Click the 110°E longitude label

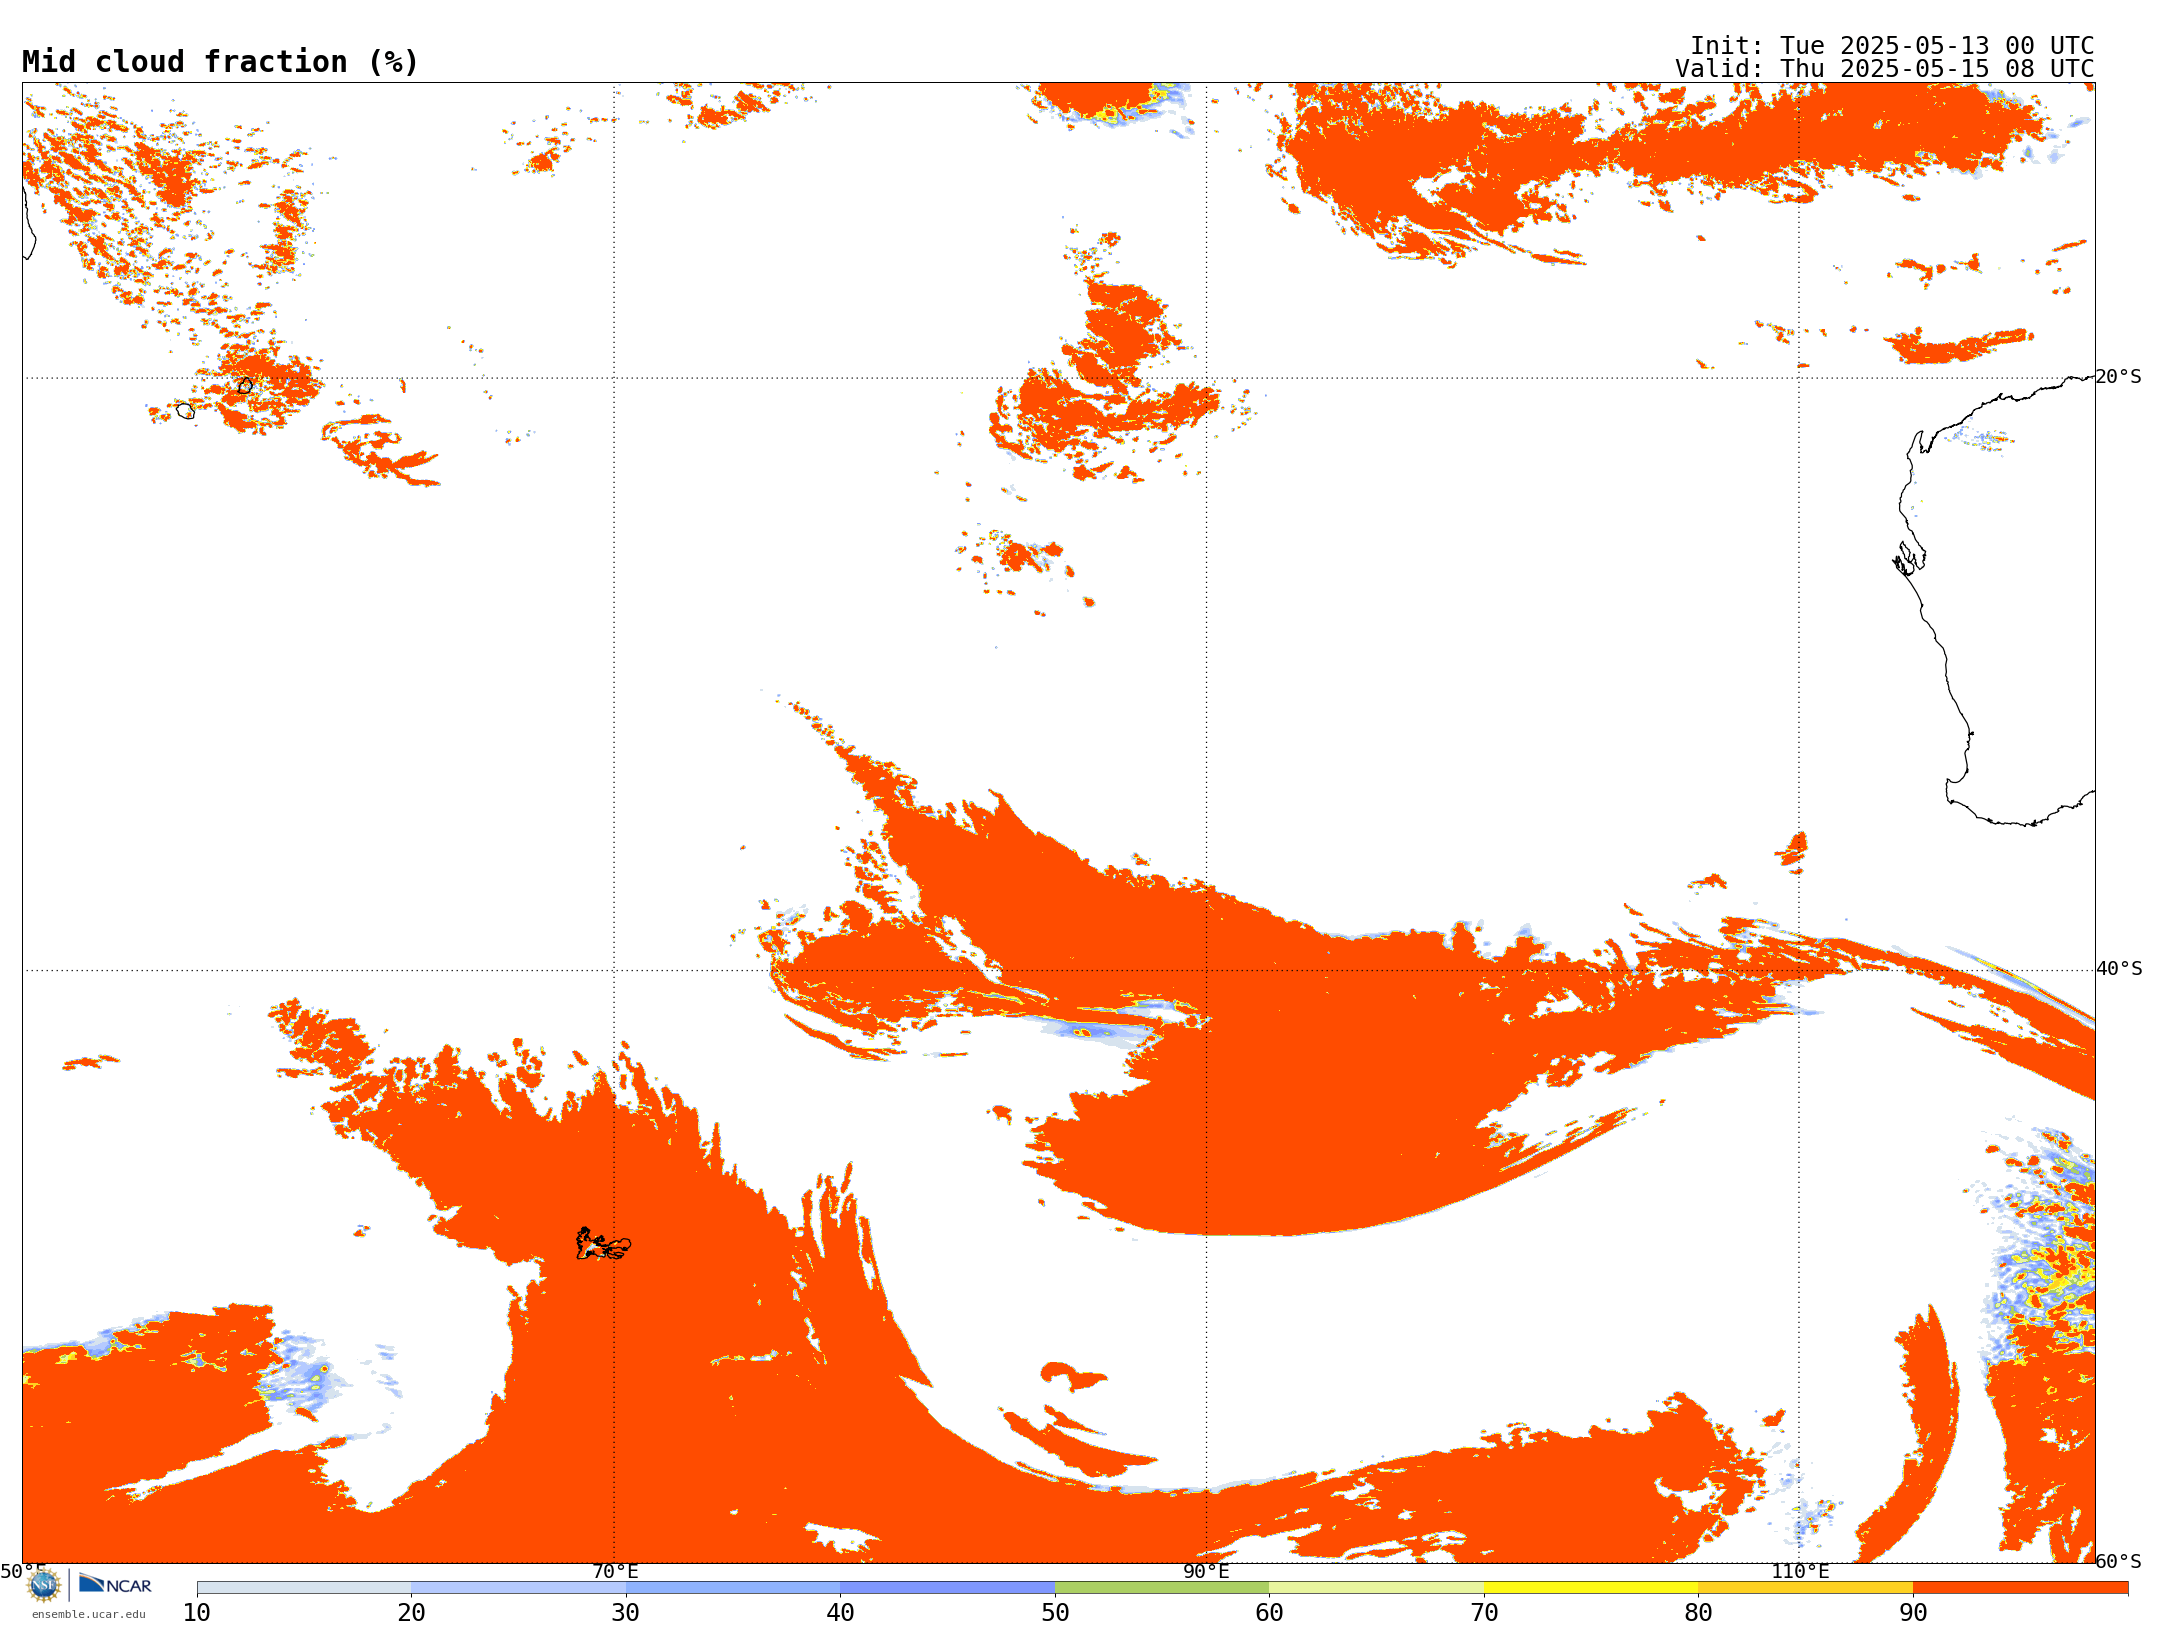[x=1800, y=1572]
